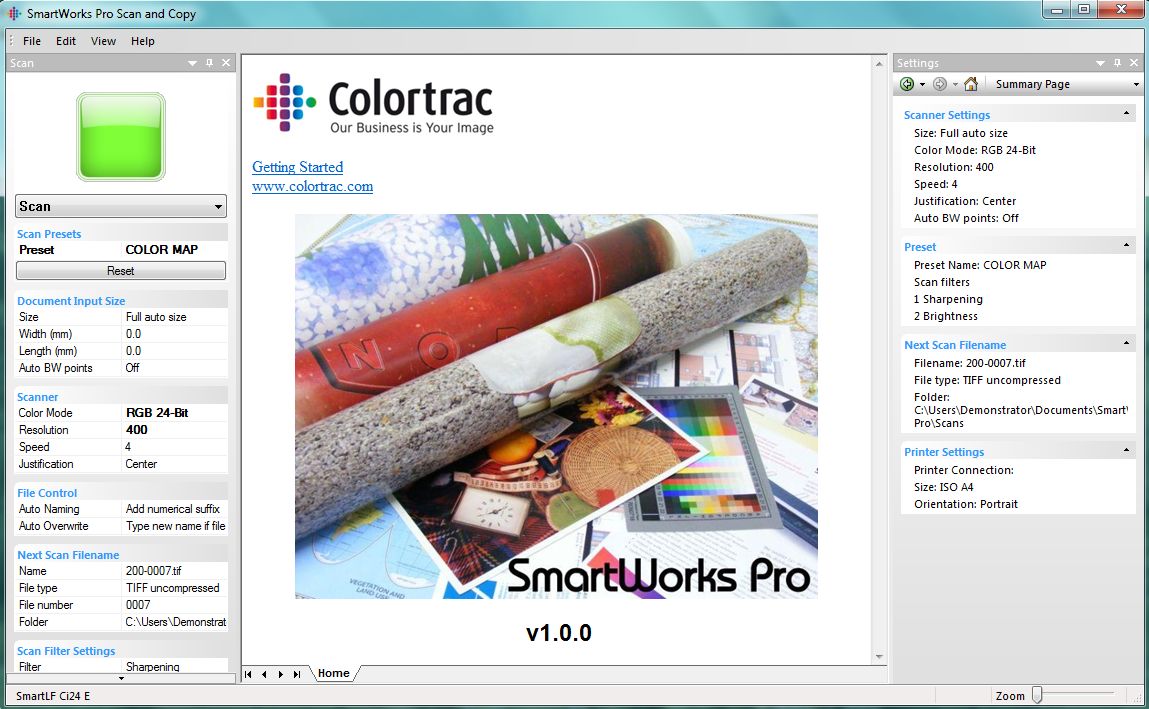Viewport: 1149px width, 709px height.
Task: Open the Scan mode dropdown
Action: (x=218, y=207)
